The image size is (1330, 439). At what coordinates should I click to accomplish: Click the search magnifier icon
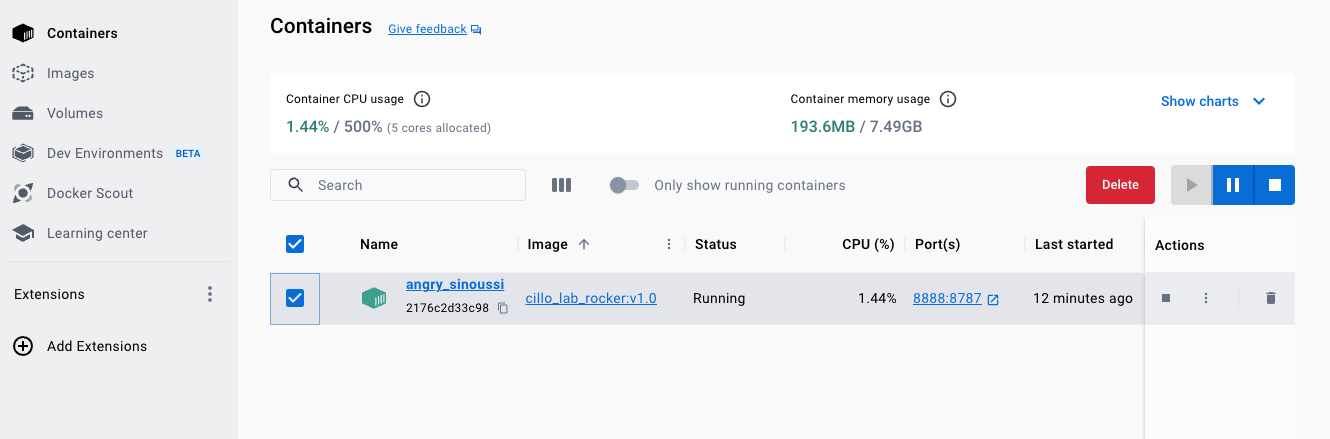(295, 185)
